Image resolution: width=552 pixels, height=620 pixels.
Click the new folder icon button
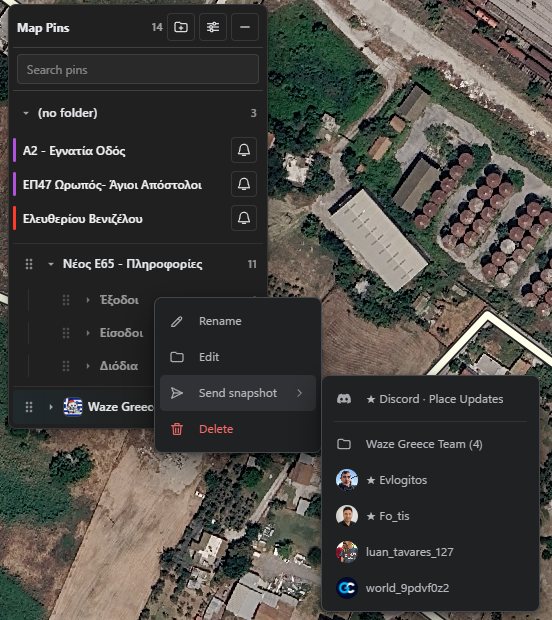click(181, 27)
